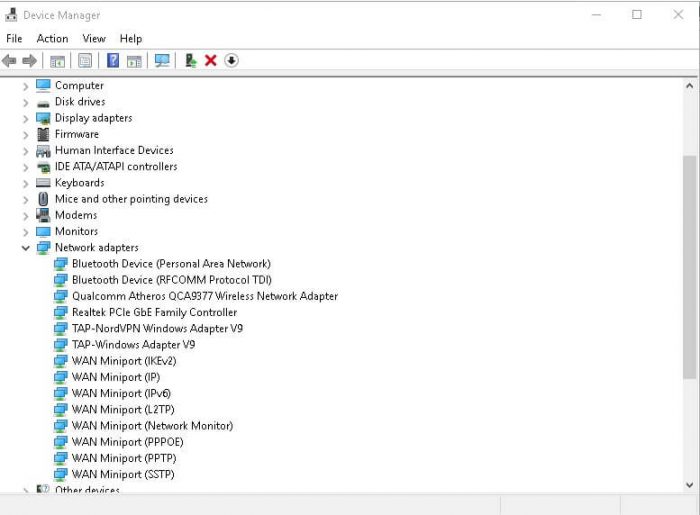Select WAN Miniport (L2TP)

(123, 409)
